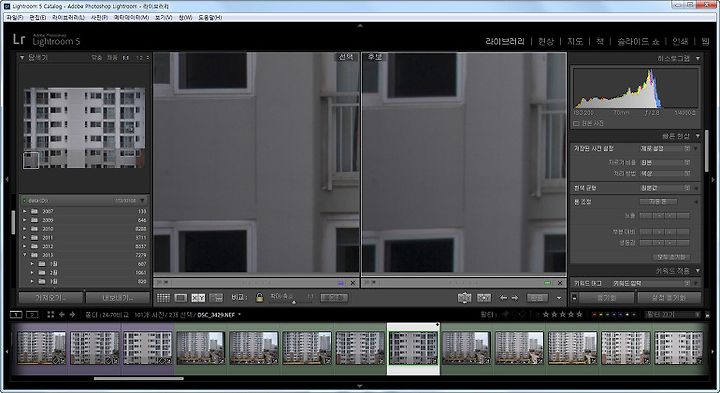The height and width of the screenshot is (393, 720).
Task: Click the Reset All button
Action: click(671, 257)
